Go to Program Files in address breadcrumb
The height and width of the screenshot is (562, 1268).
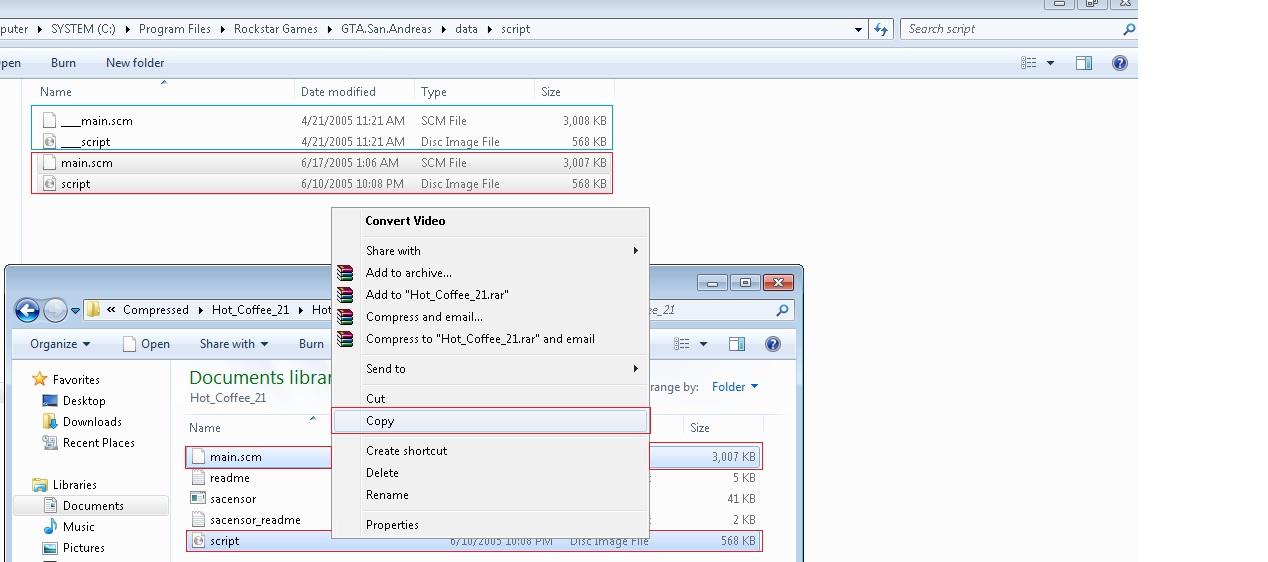click(x=175, y=29)
